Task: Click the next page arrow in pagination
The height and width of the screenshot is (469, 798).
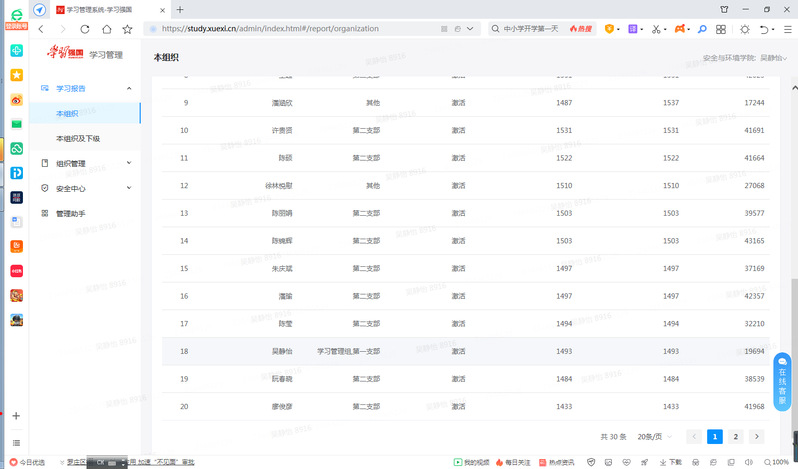Action: tap(757, 437)
